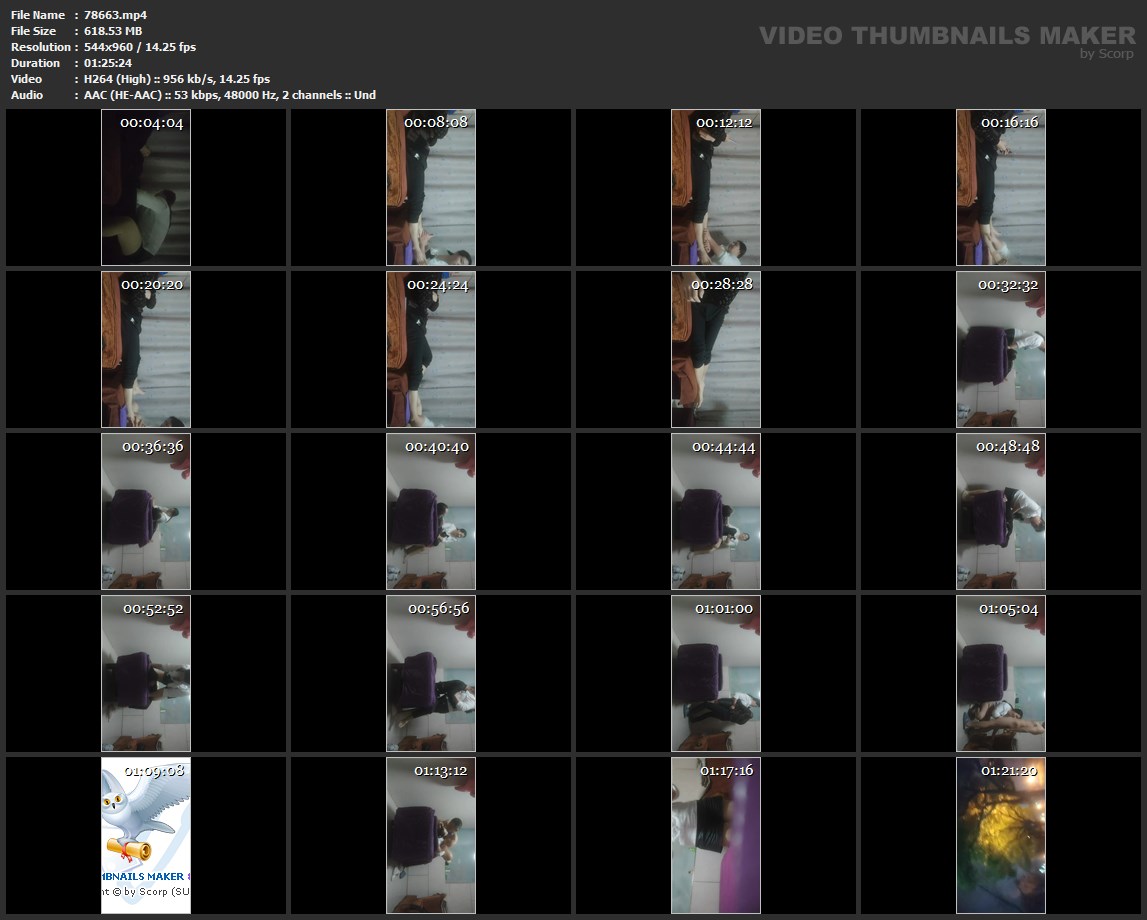Select the last thumbnail at 01:21:20
Viewport: 1147px width, 920px height.
point(1001,835)
